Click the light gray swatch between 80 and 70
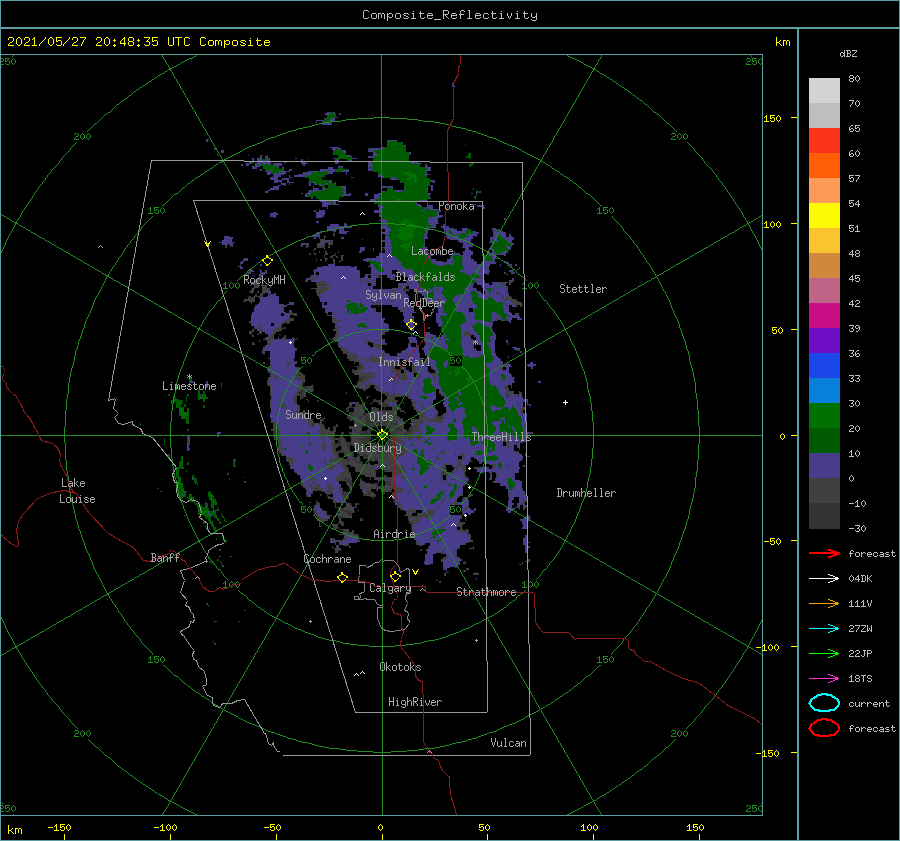 tap(824, 90)
